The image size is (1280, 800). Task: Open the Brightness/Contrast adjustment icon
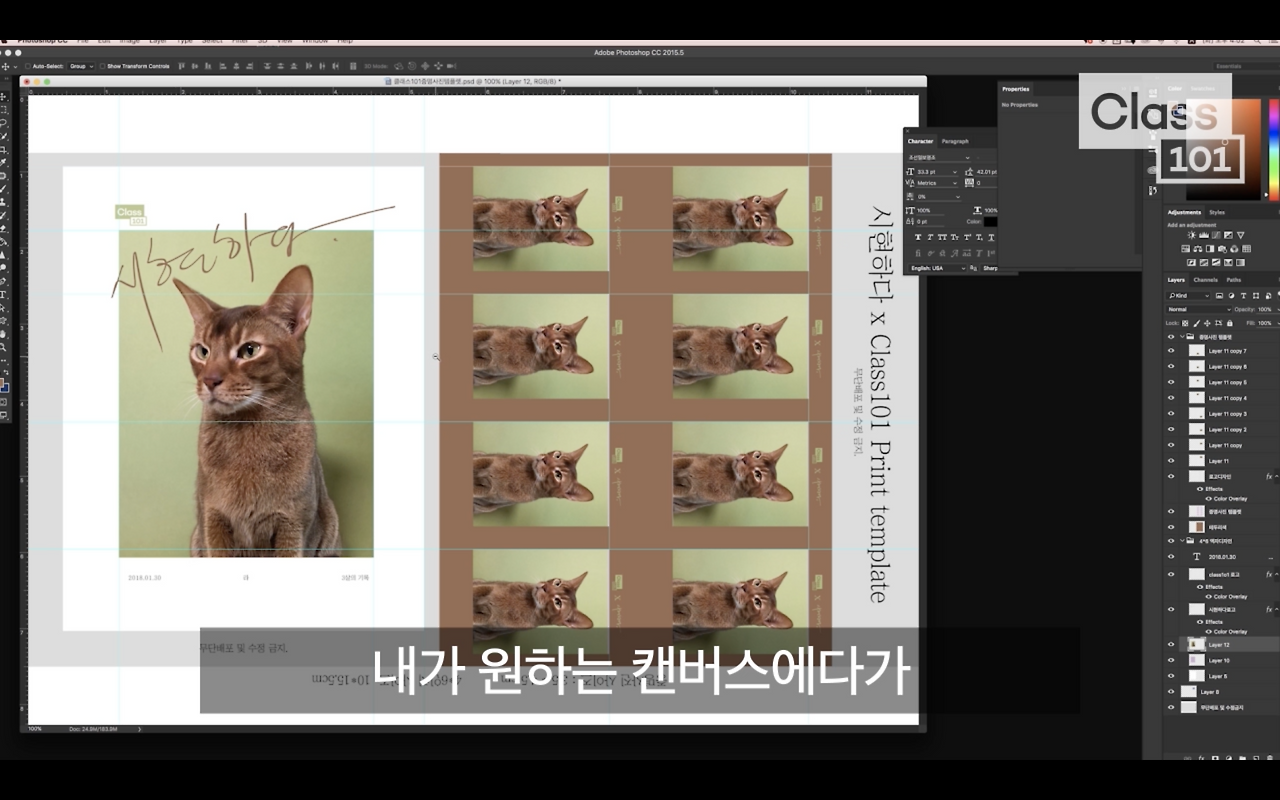[x=1191, y=235]
